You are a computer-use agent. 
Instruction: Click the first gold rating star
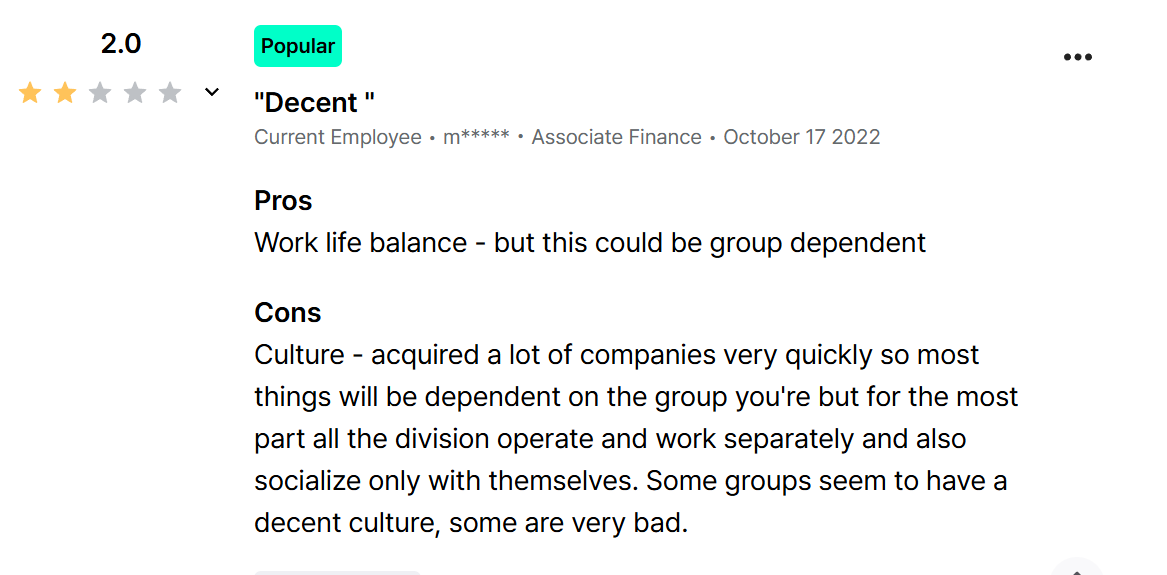pyautogui.click(x=30, y=93)
